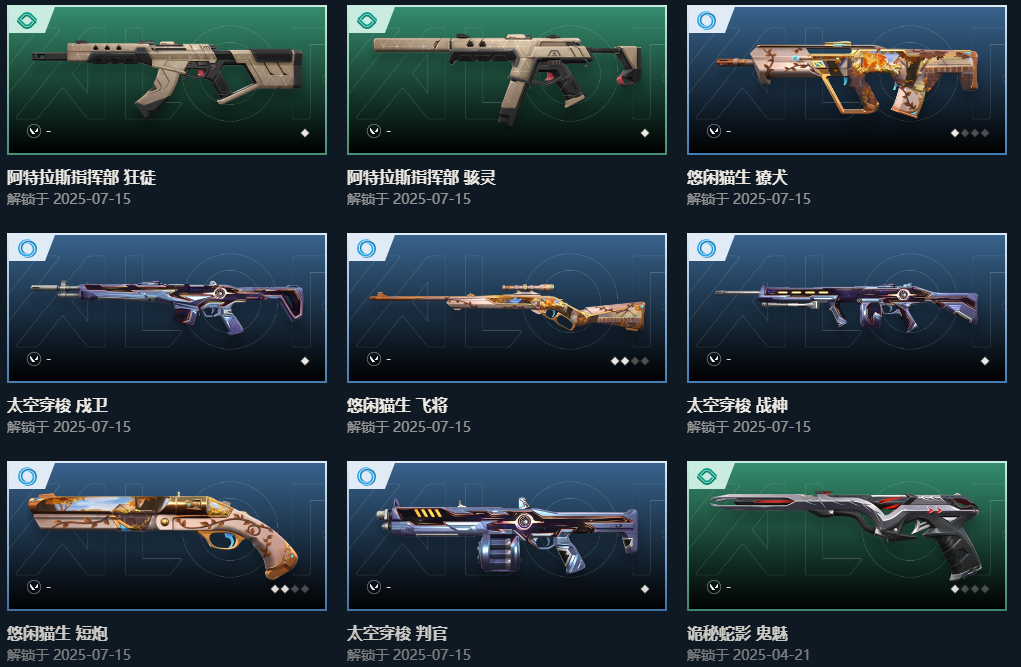Click the 阿特拉斯指挥部 骇灵 title text
This screenshot has width=1021, height=667.
421,177
